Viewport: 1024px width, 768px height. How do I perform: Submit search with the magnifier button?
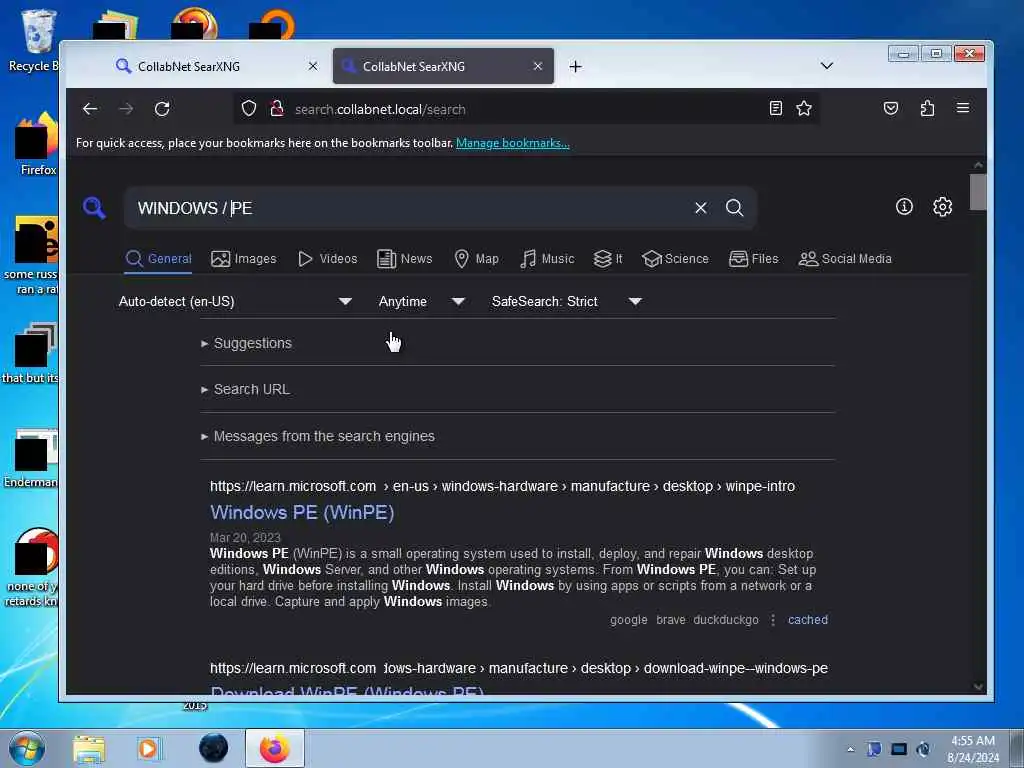pyautogui.click(x=735, y=208)
